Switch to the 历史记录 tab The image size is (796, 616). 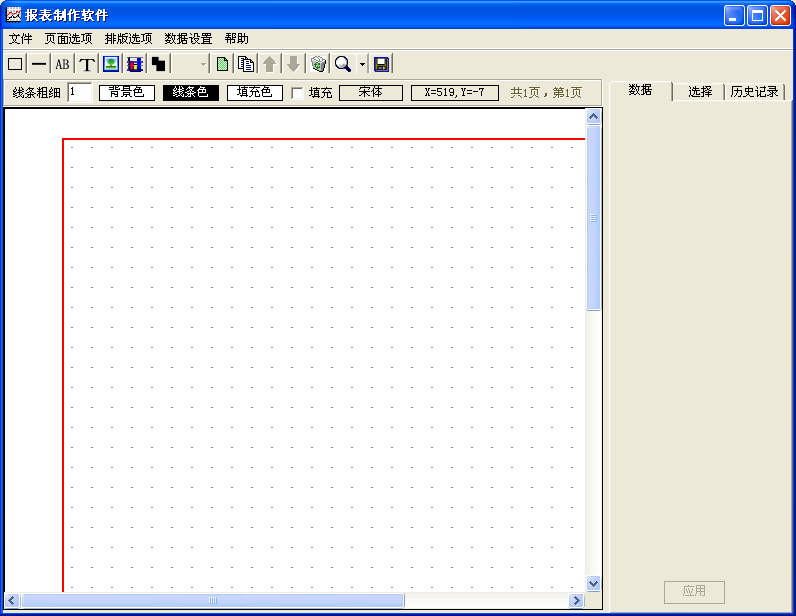(x=754, y=92)
